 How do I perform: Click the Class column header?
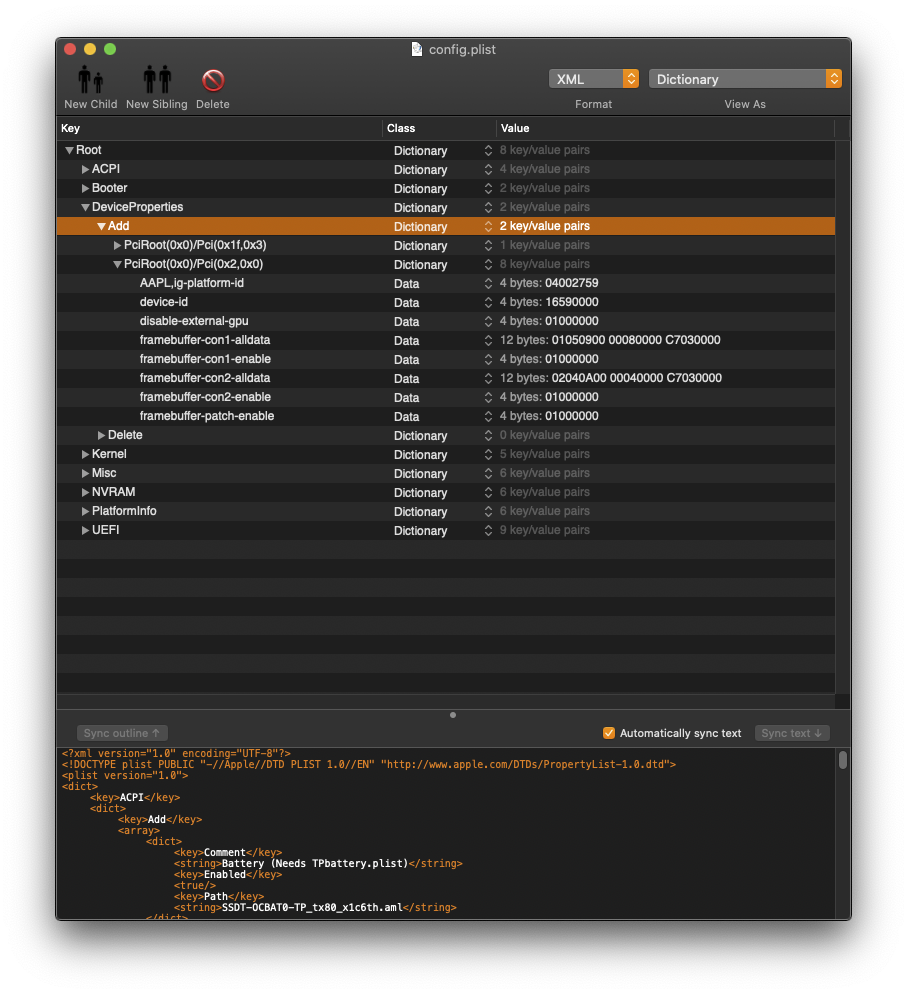pyautogui.click(x=439, y=128)
